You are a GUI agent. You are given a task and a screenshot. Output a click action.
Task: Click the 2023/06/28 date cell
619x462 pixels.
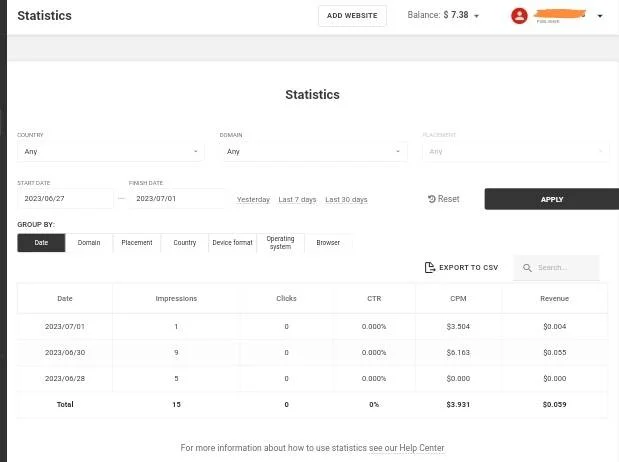(x=65, y=379)
